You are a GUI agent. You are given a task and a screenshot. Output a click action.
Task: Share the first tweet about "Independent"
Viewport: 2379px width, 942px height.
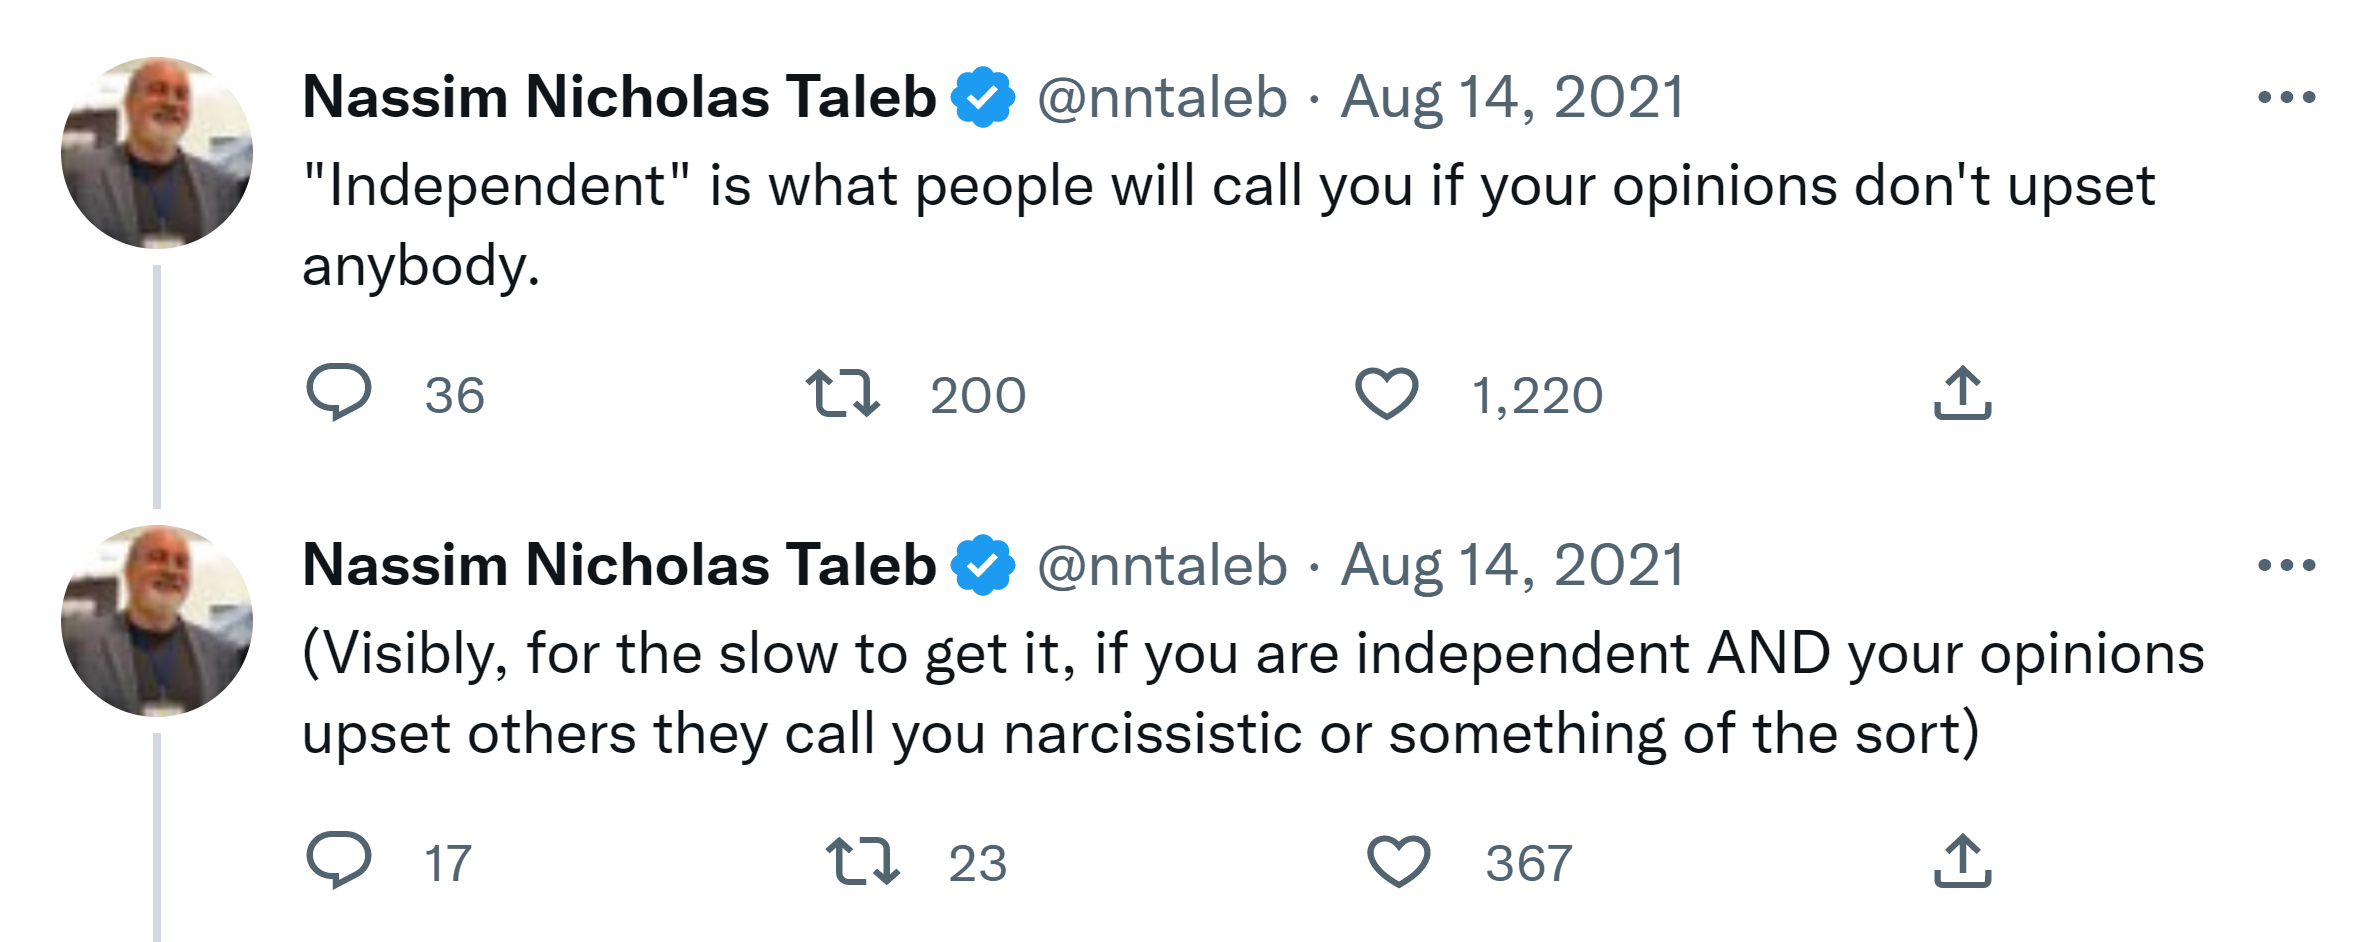pos(1962,393)
